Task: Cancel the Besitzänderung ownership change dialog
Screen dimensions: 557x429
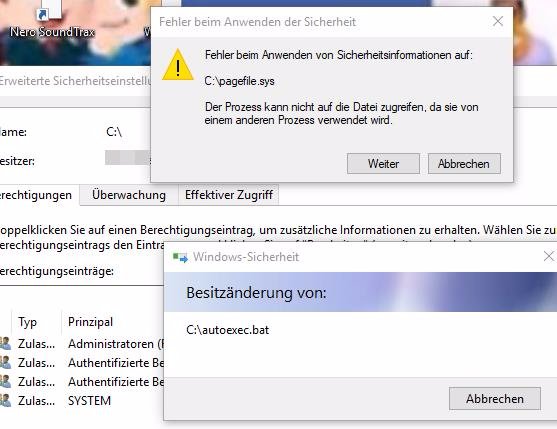Action: 495,399
